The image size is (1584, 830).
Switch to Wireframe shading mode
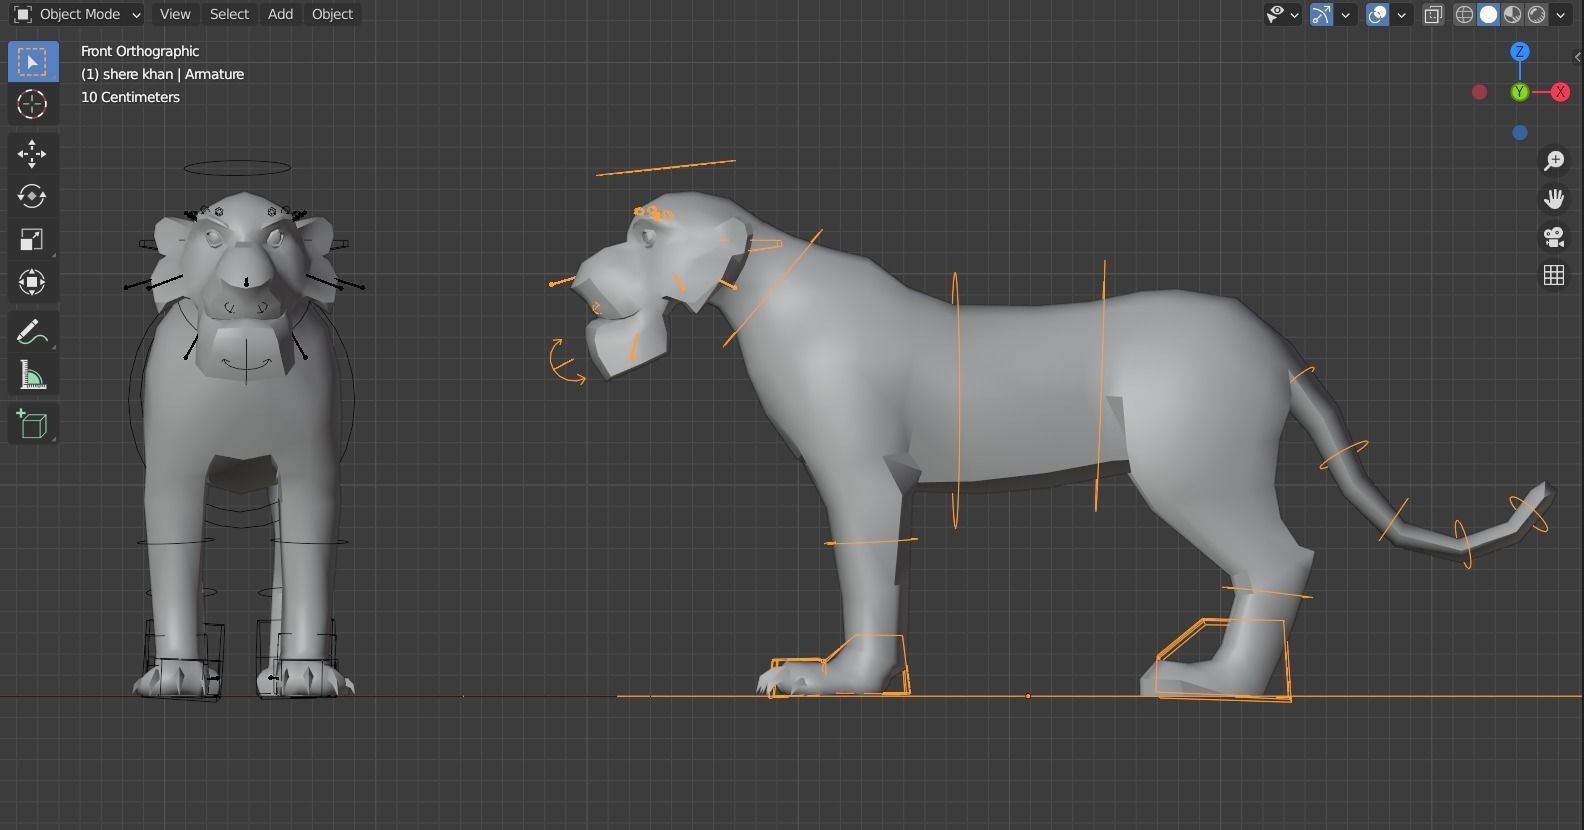(x=1465, y=14)
